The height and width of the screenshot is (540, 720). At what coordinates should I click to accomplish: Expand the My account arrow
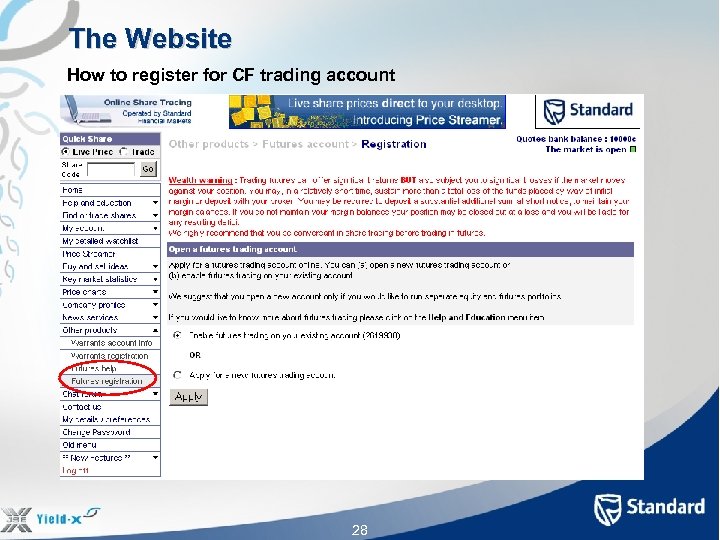155,228
